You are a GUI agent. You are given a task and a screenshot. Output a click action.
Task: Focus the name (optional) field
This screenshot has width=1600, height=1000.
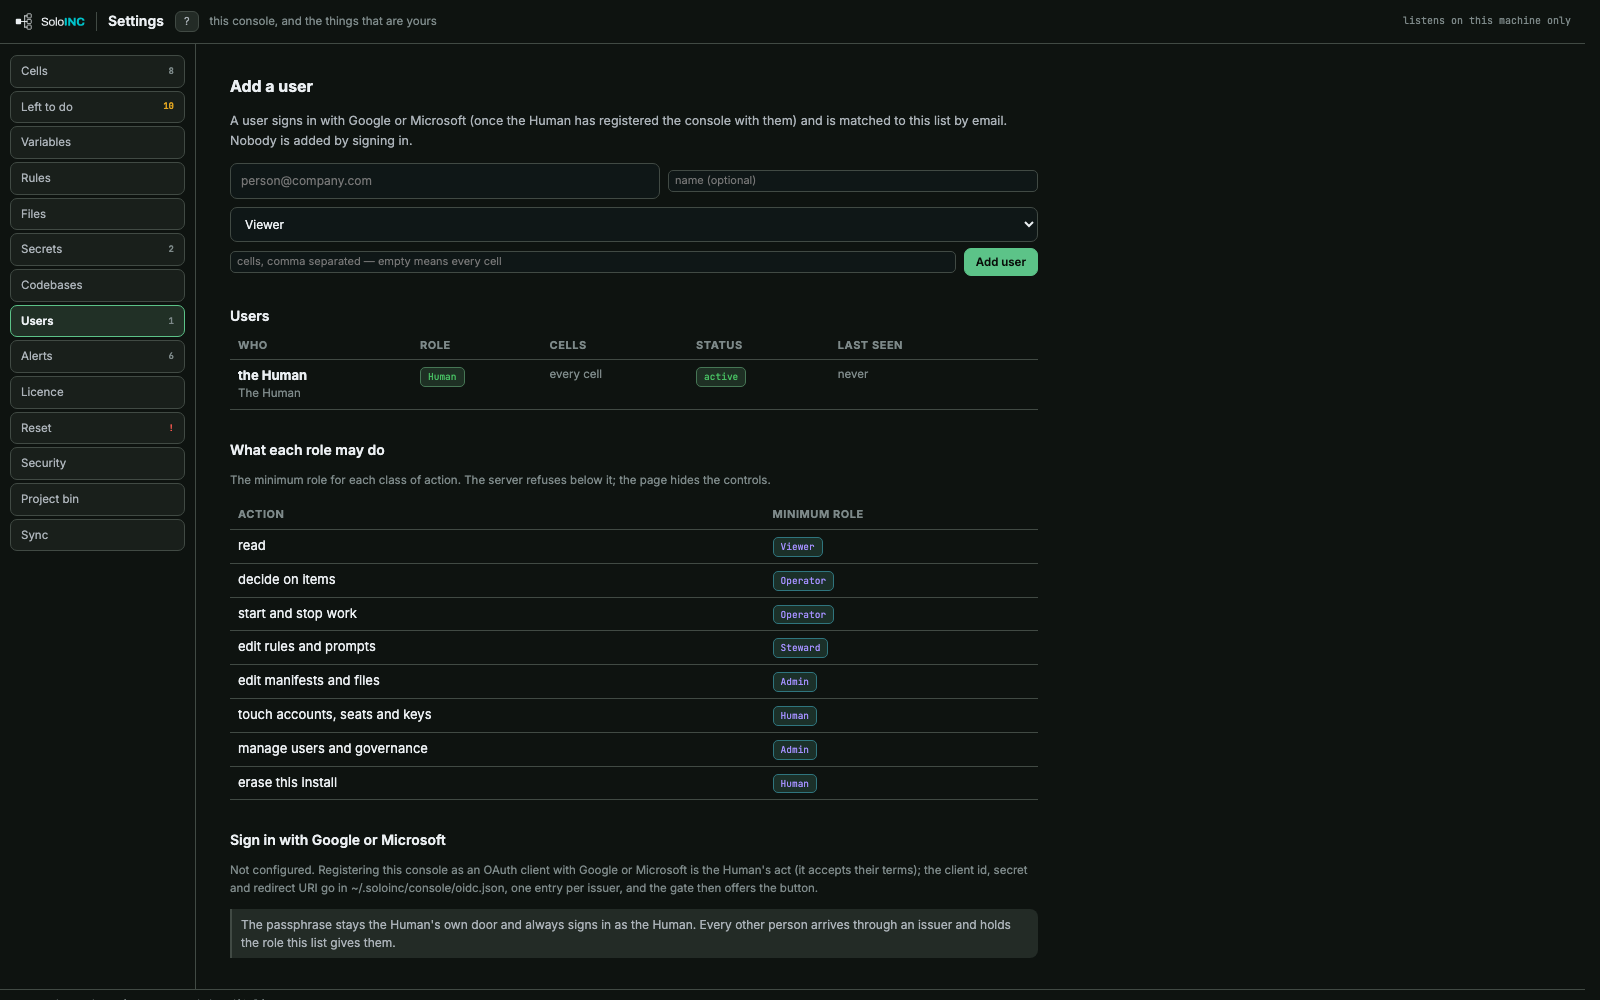[x=853, y=181]
